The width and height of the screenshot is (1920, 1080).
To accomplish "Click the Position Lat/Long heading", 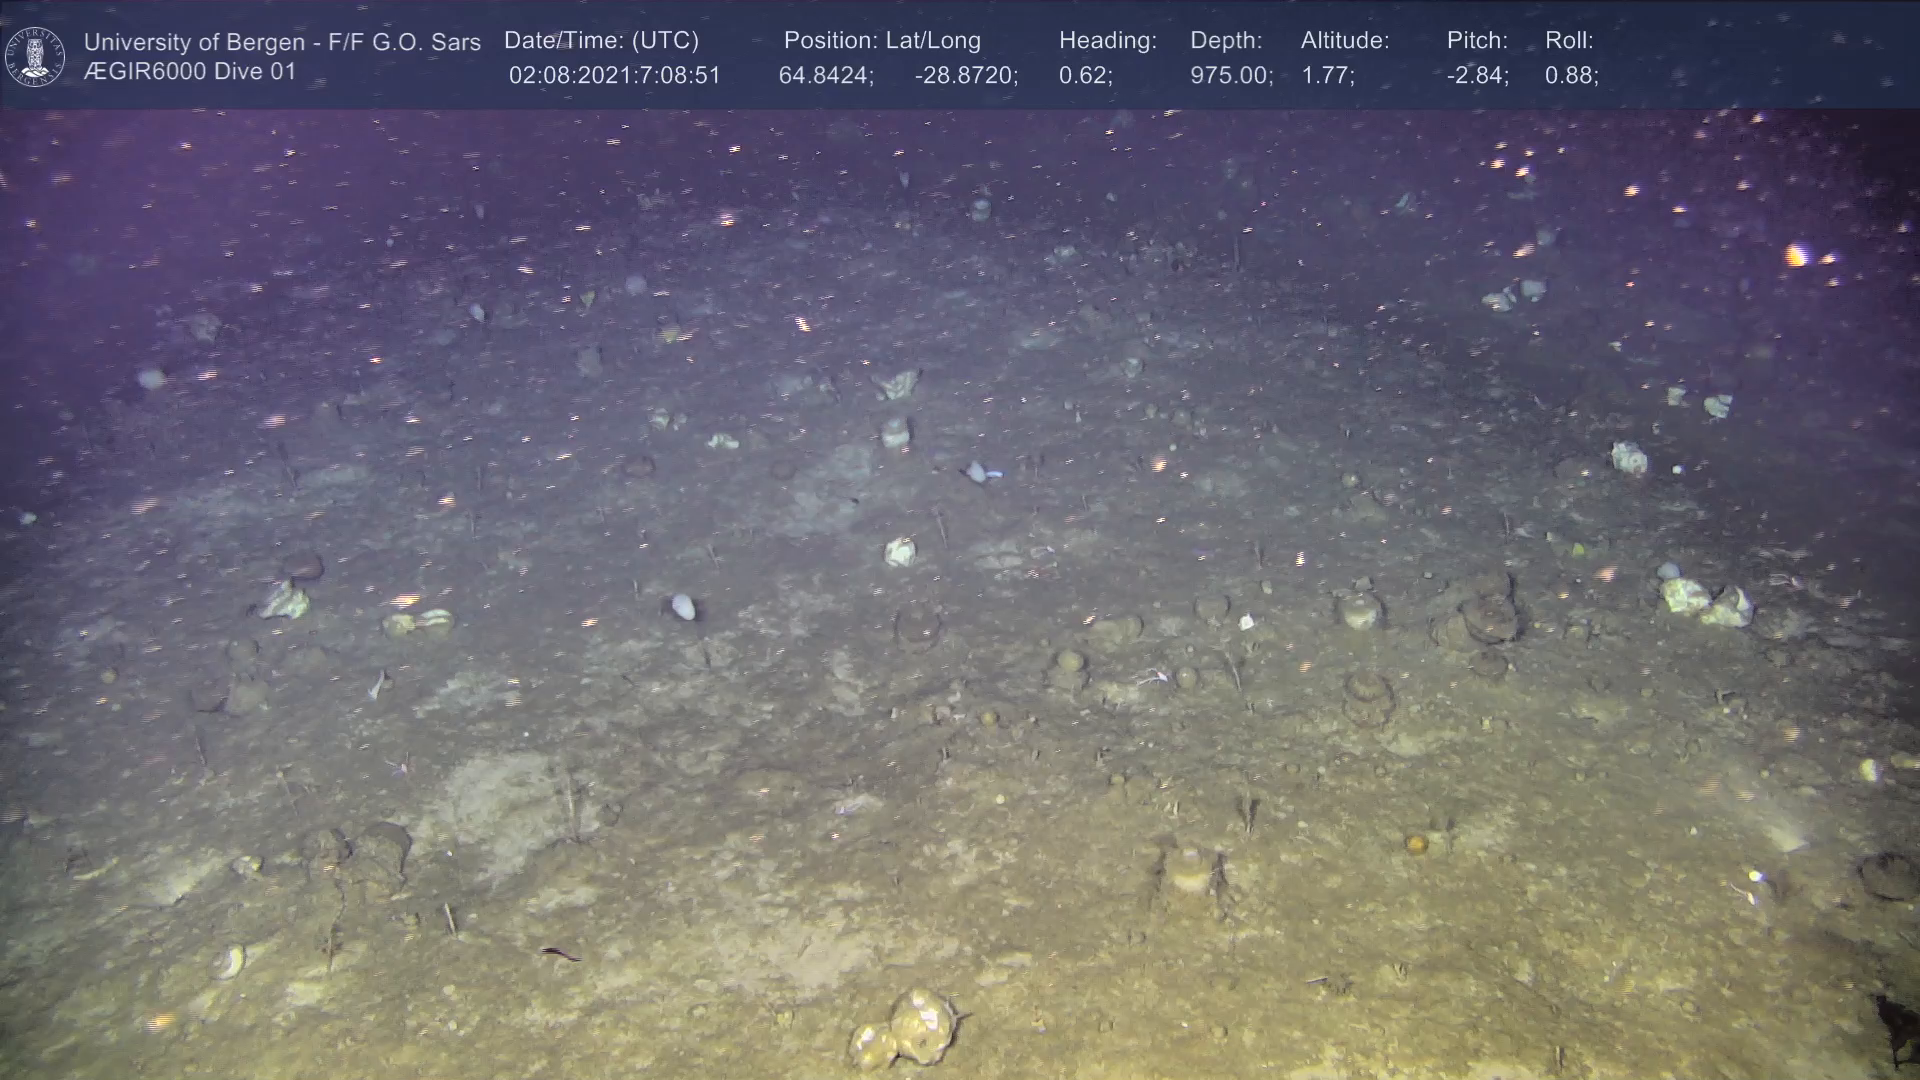I will (x=882, y=40).
